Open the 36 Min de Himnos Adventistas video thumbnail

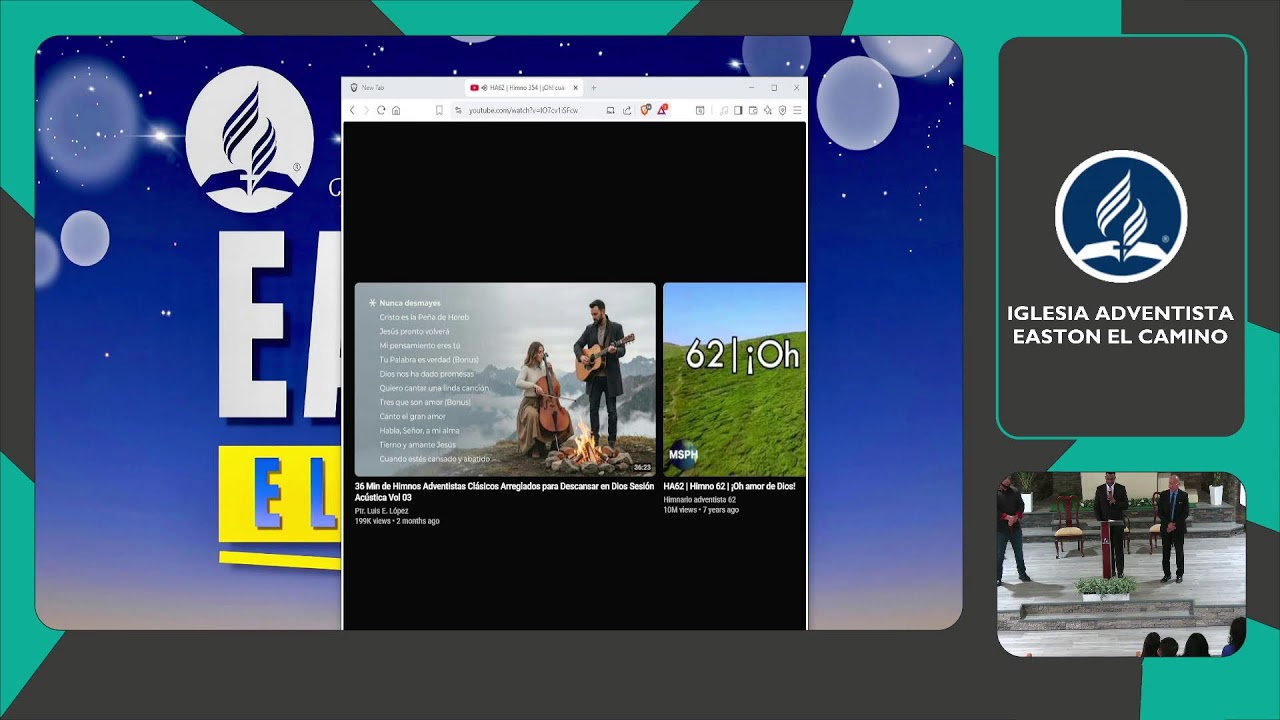[505, 379]
